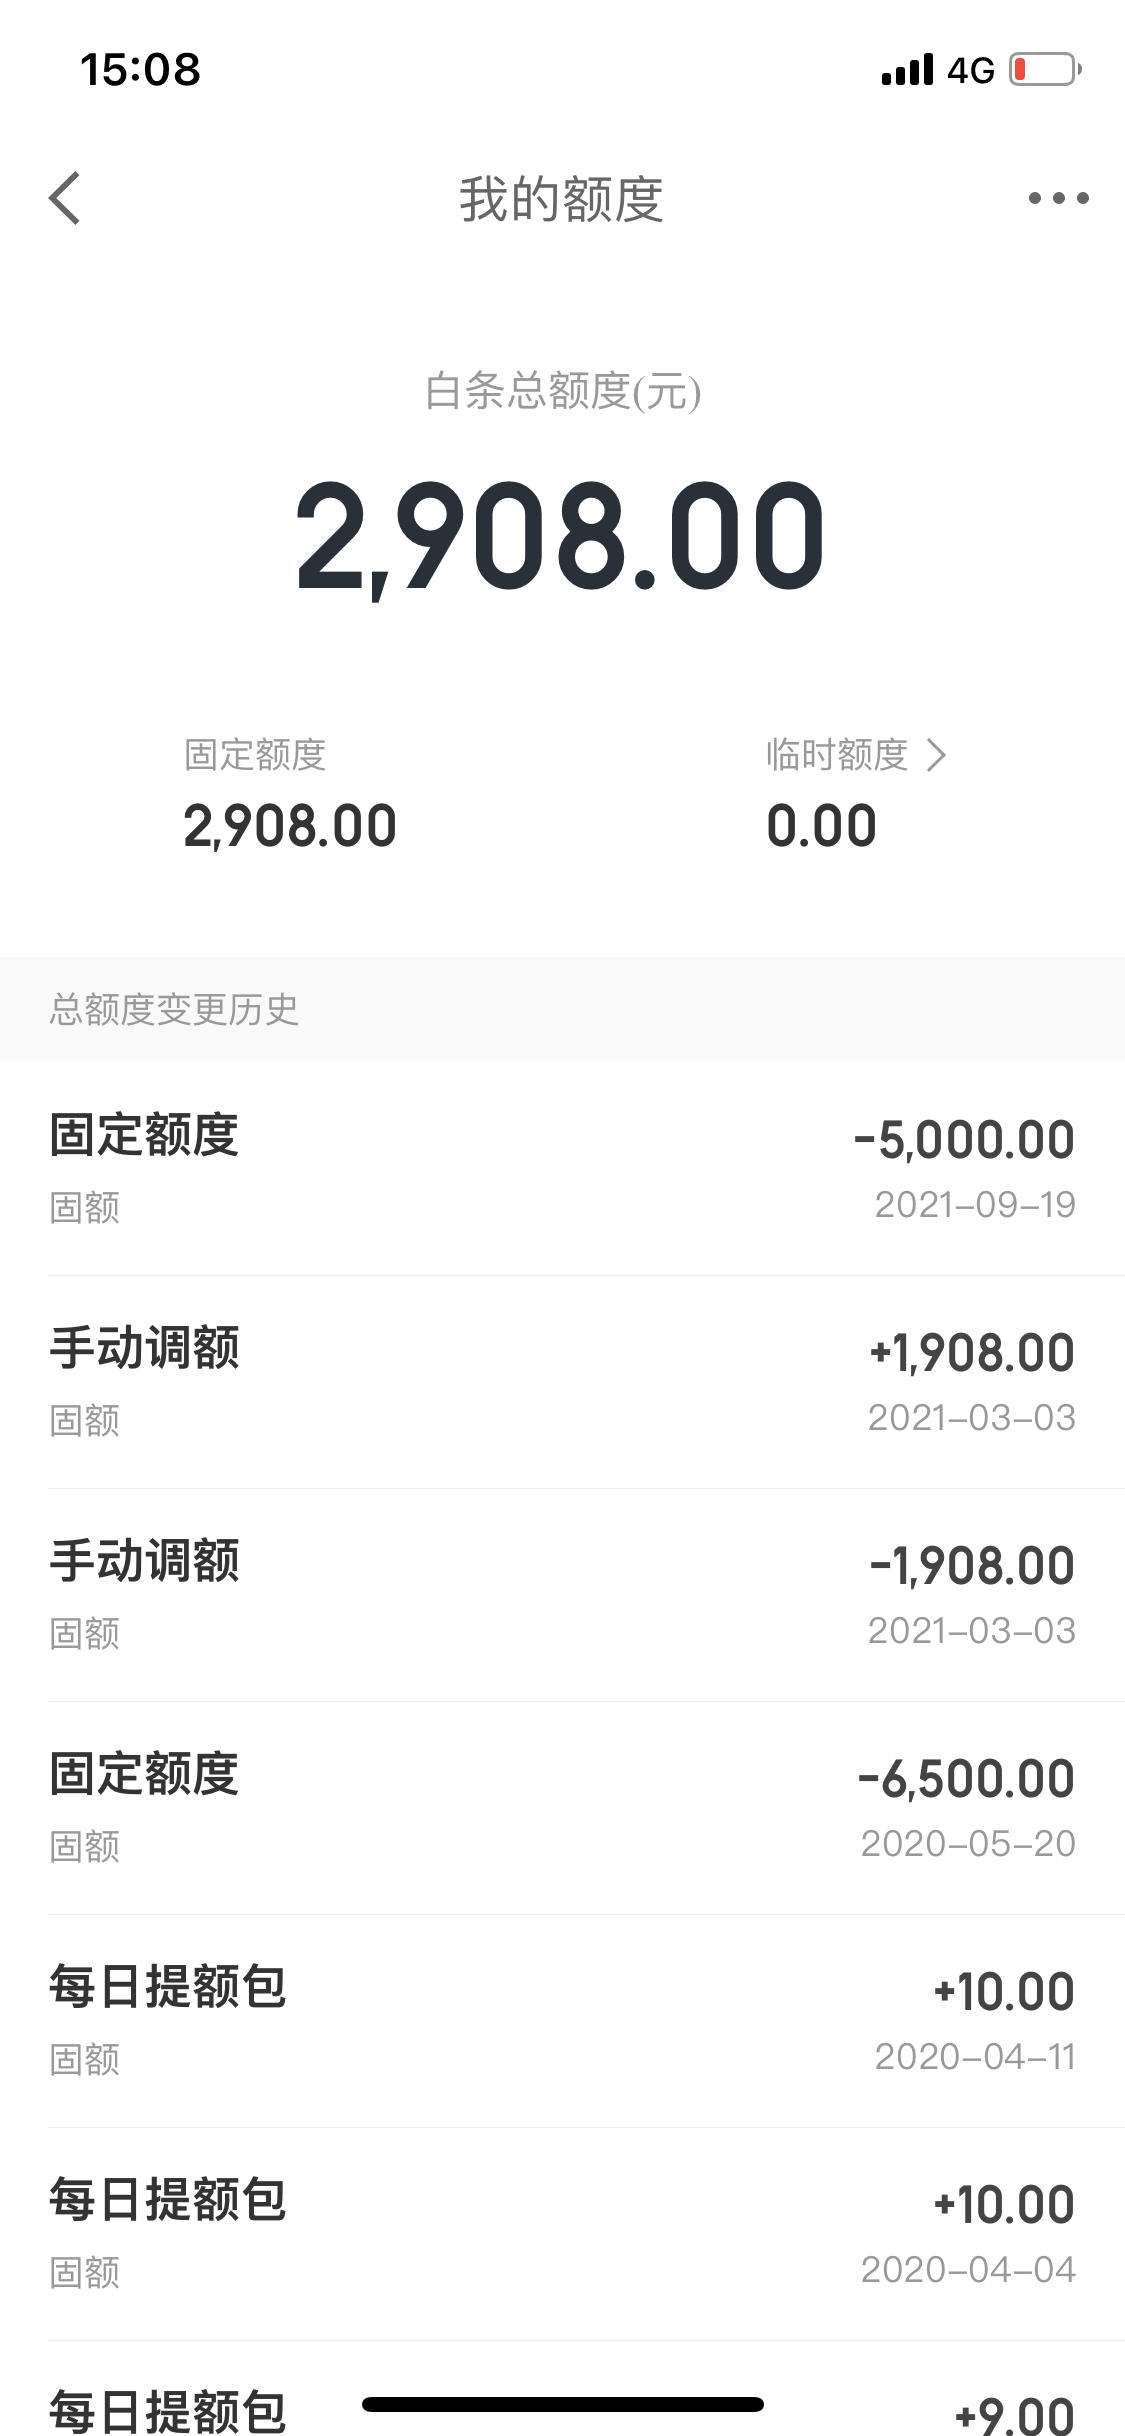The height and width of the screenshot is (2436, 1125).
Task: Open the 每日提额包 entry dated 2020-04-04
Action: click(x=562, y=2234)
